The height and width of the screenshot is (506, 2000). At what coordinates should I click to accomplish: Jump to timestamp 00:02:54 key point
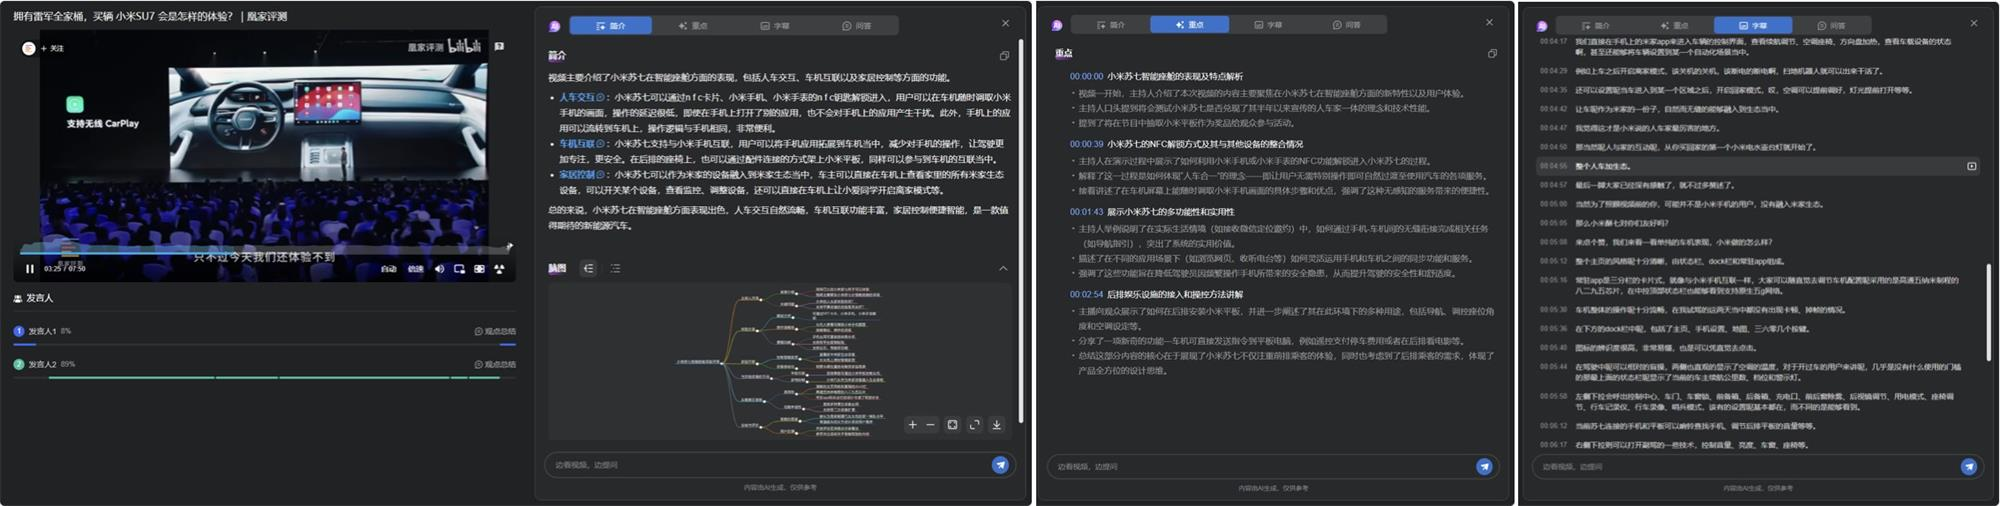click(1086, 295)
